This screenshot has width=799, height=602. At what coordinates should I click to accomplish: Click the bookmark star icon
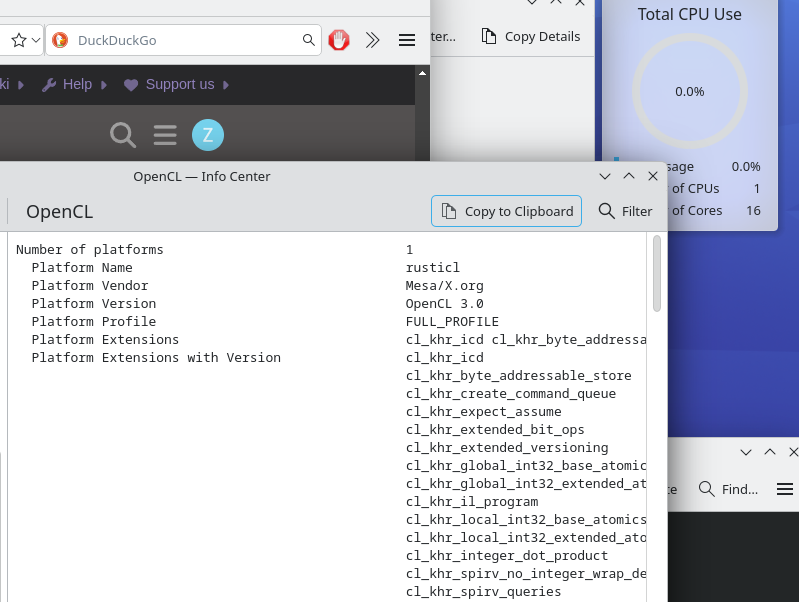click(18, 40)
